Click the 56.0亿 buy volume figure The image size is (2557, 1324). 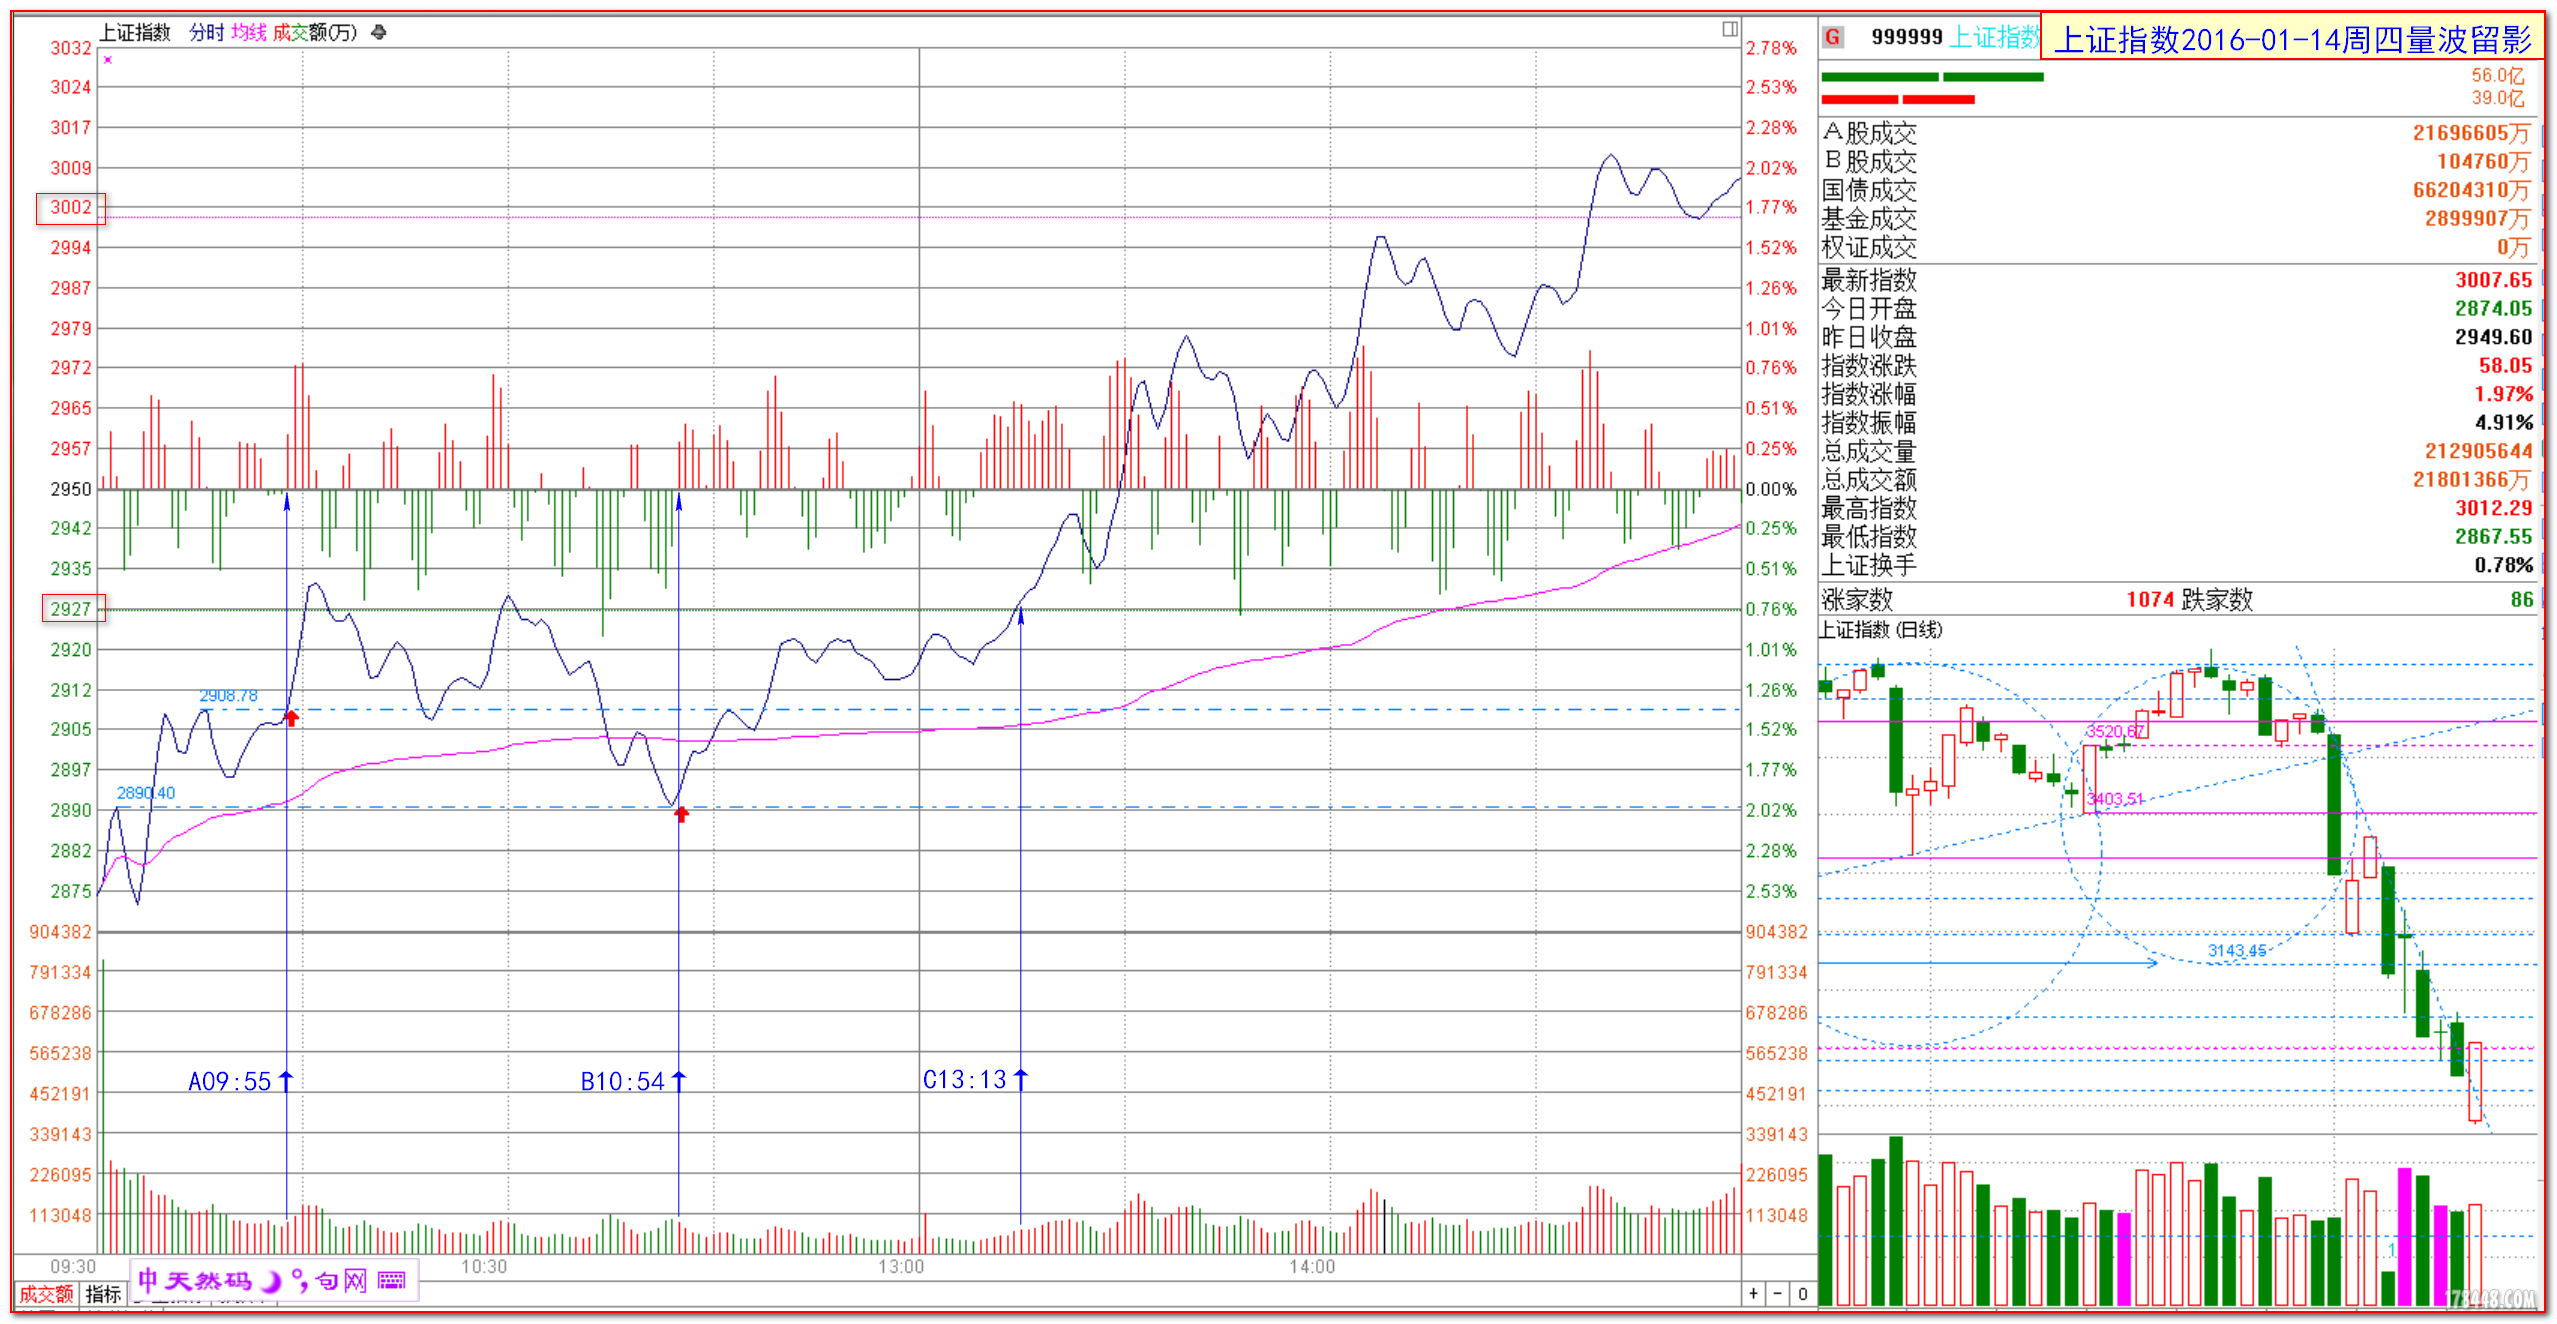pos(2497,76)
